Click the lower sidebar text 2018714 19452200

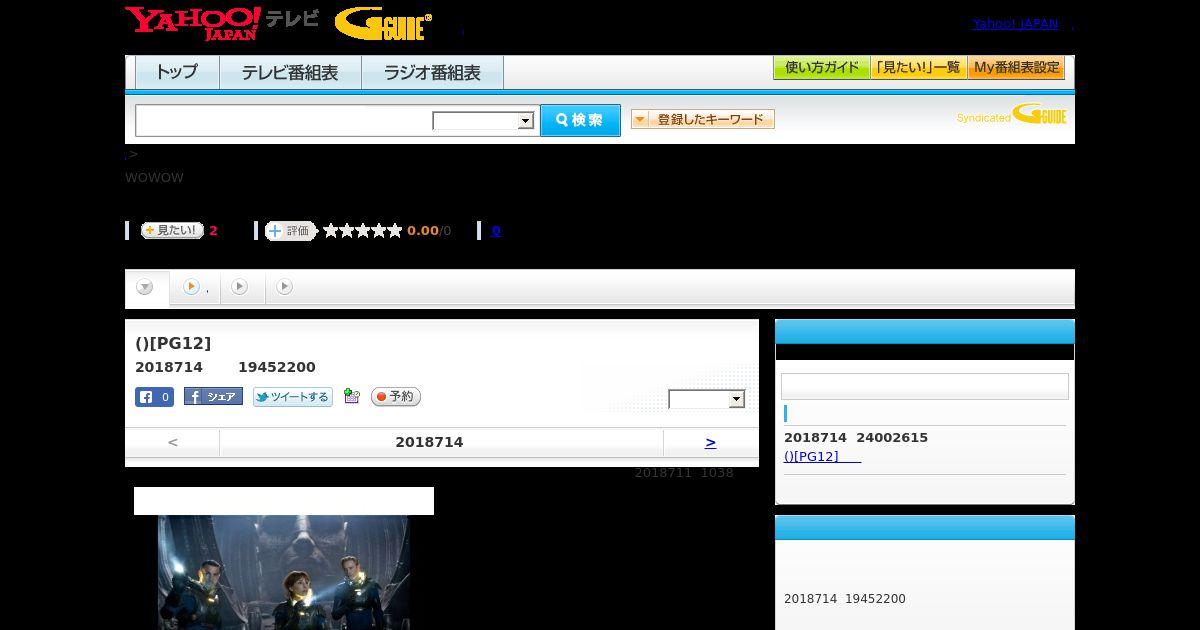pyautogui.click(x=845, y=599)
